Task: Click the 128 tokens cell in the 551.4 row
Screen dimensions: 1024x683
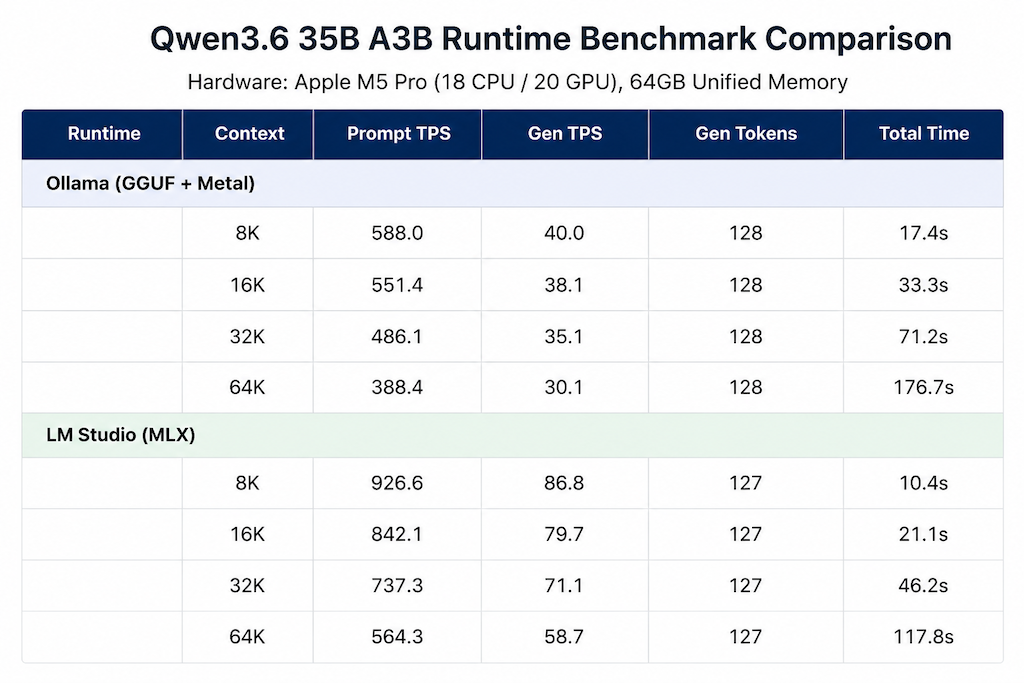Action: click(746, 285)
